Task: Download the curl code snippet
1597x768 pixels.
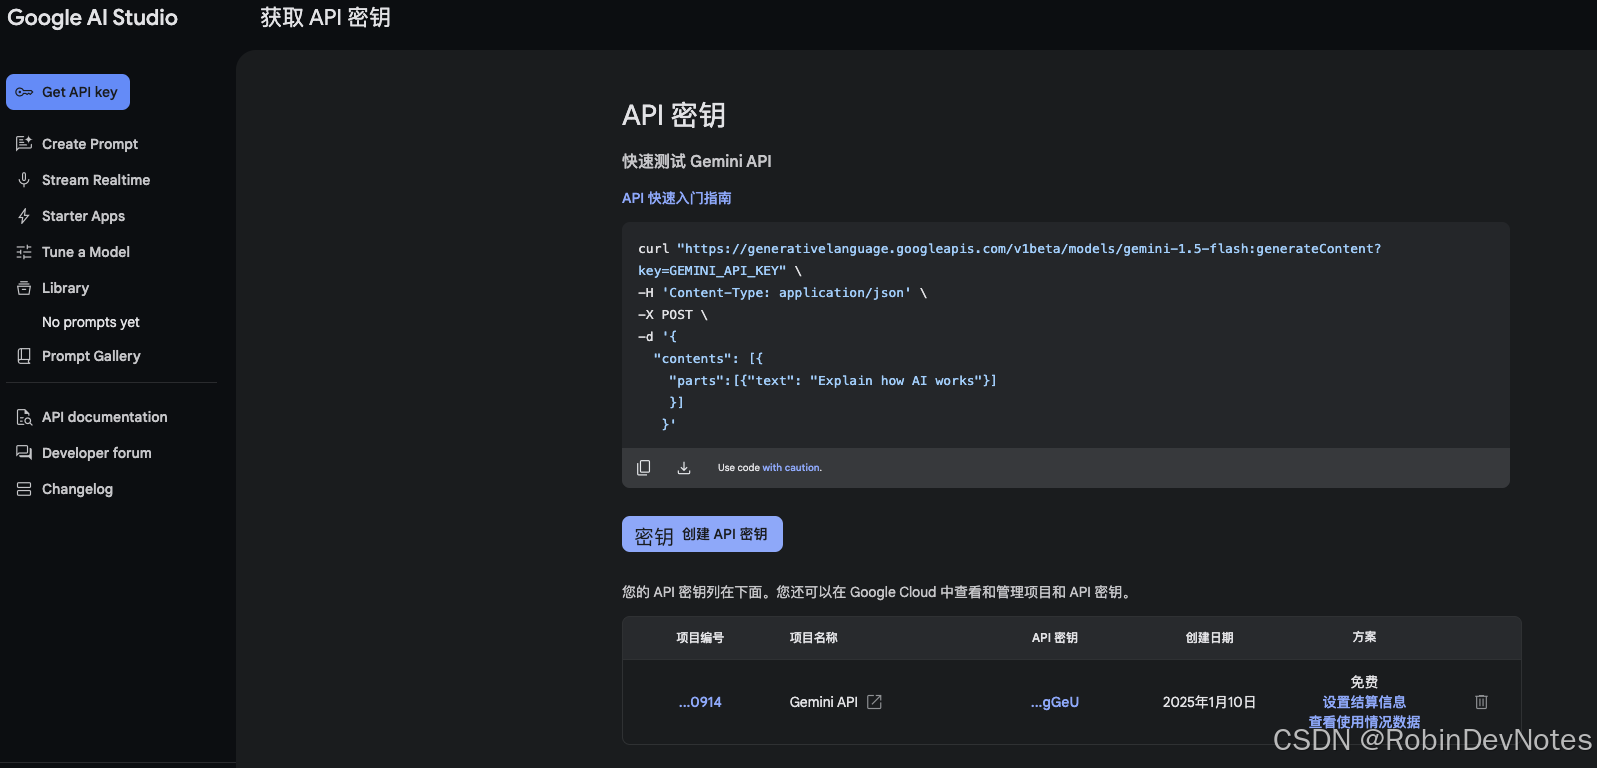Action: [684, 468]
